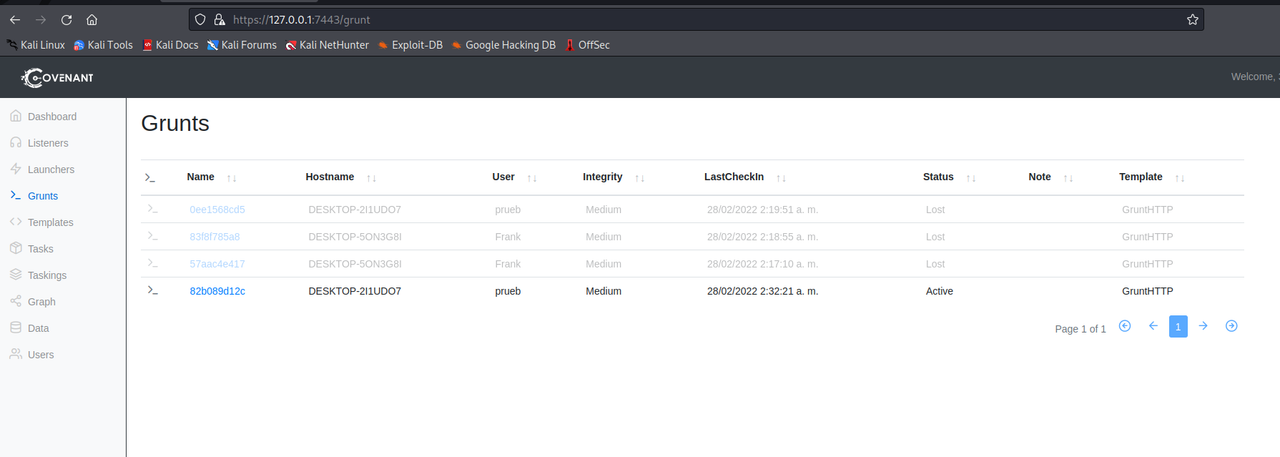This screenshot has height=457, width=1280.
Task: Open the Graph sidebar item
Action: (x=32, y=301)
